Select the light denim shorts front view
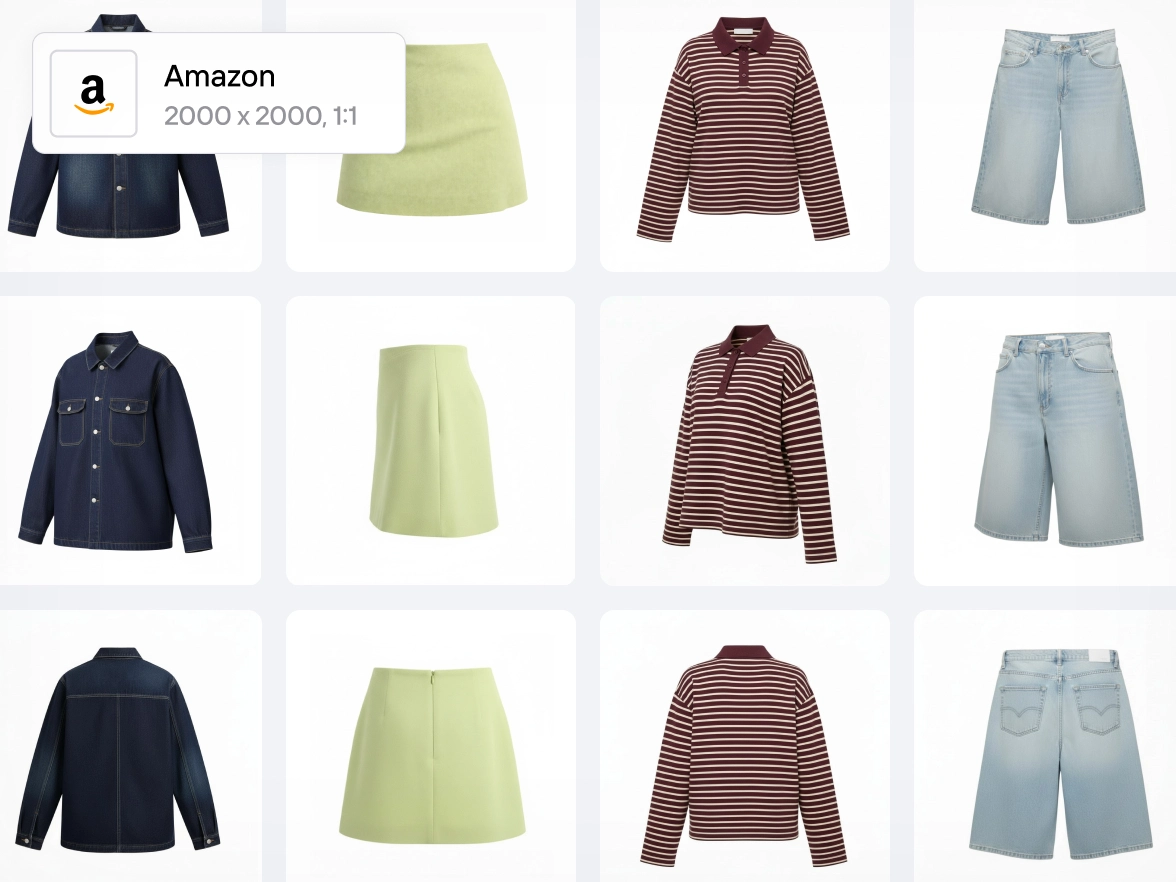 pyautogui.click(x=1045, y=136)
